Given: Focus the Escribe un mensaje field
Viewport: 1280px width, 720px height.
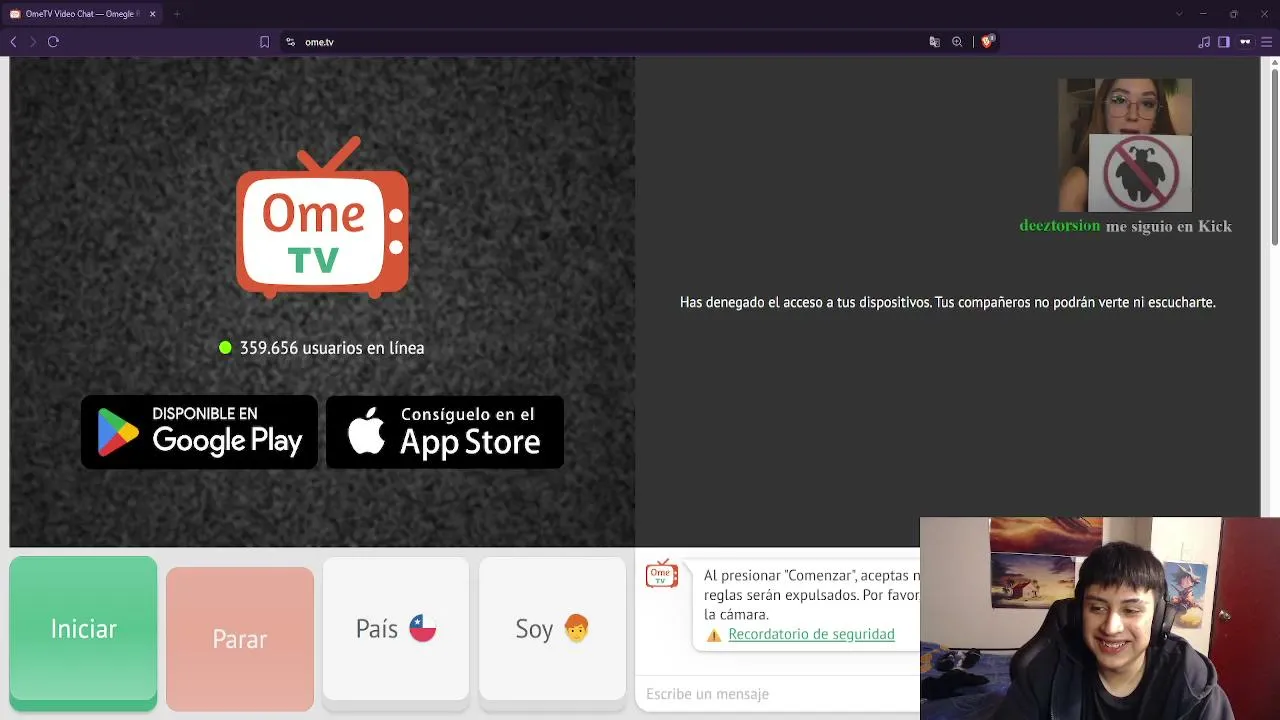Looking at the screenshot, I should 778,694.
